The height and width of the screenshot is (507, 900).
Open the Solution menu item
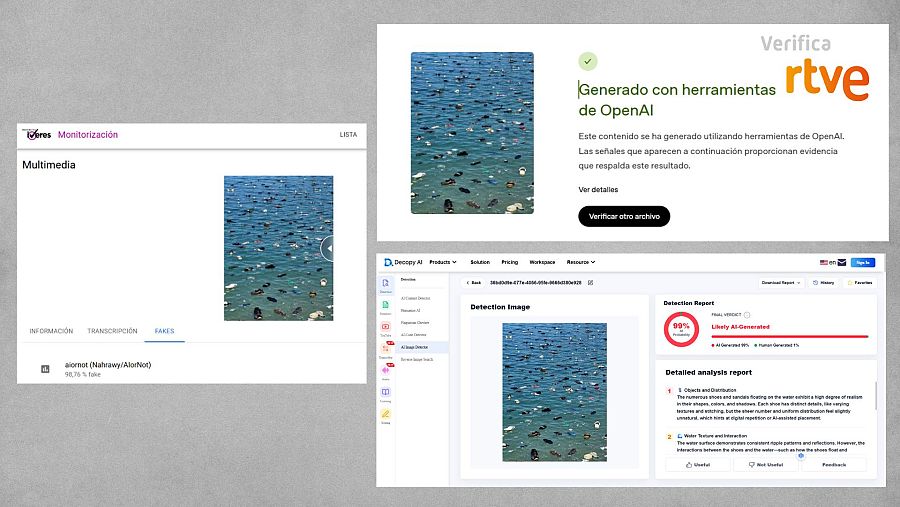point(480,262)
